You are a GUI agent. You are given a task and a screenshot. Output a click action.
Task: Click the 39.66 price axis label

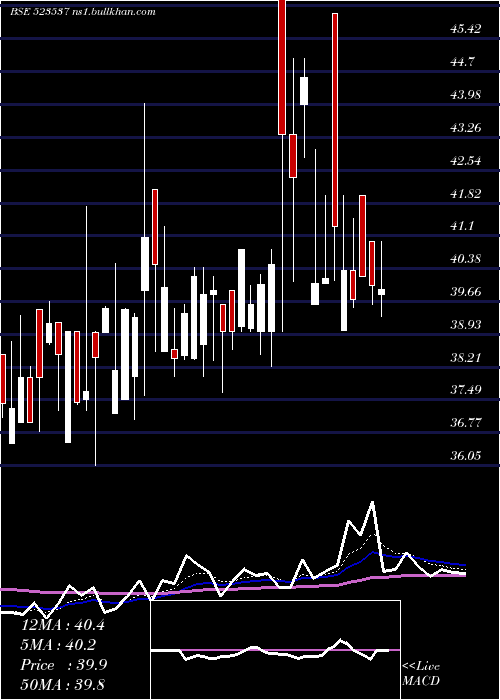click(466, 292)
